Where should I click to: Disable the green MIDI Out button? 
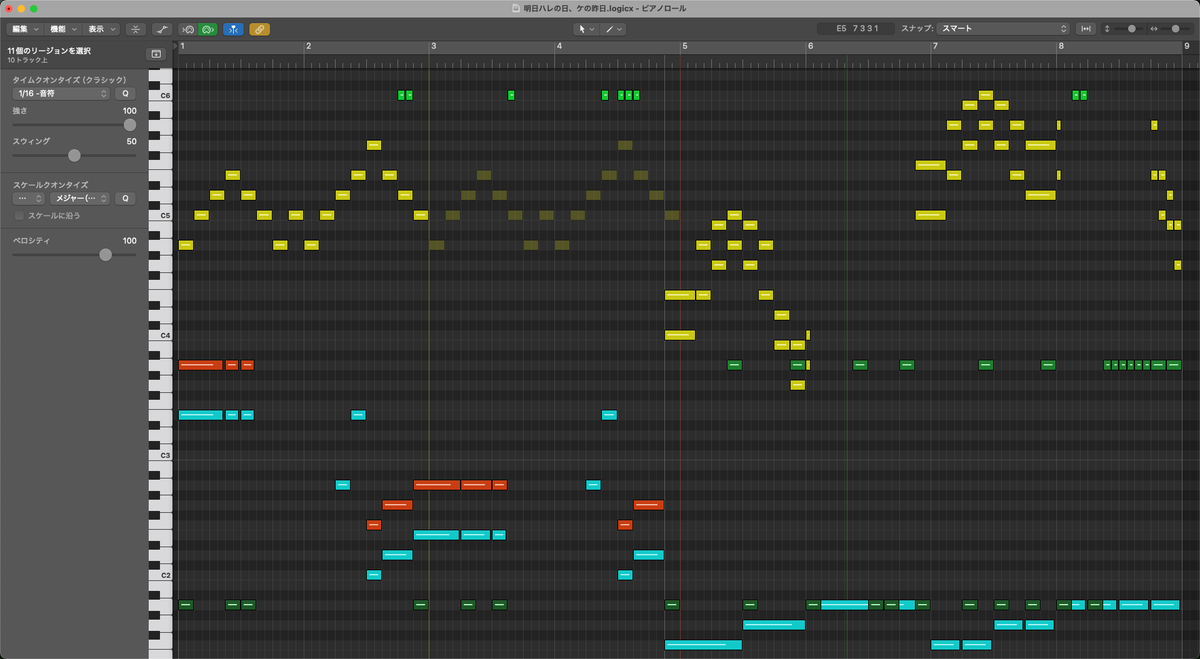[x=207, y=29]
